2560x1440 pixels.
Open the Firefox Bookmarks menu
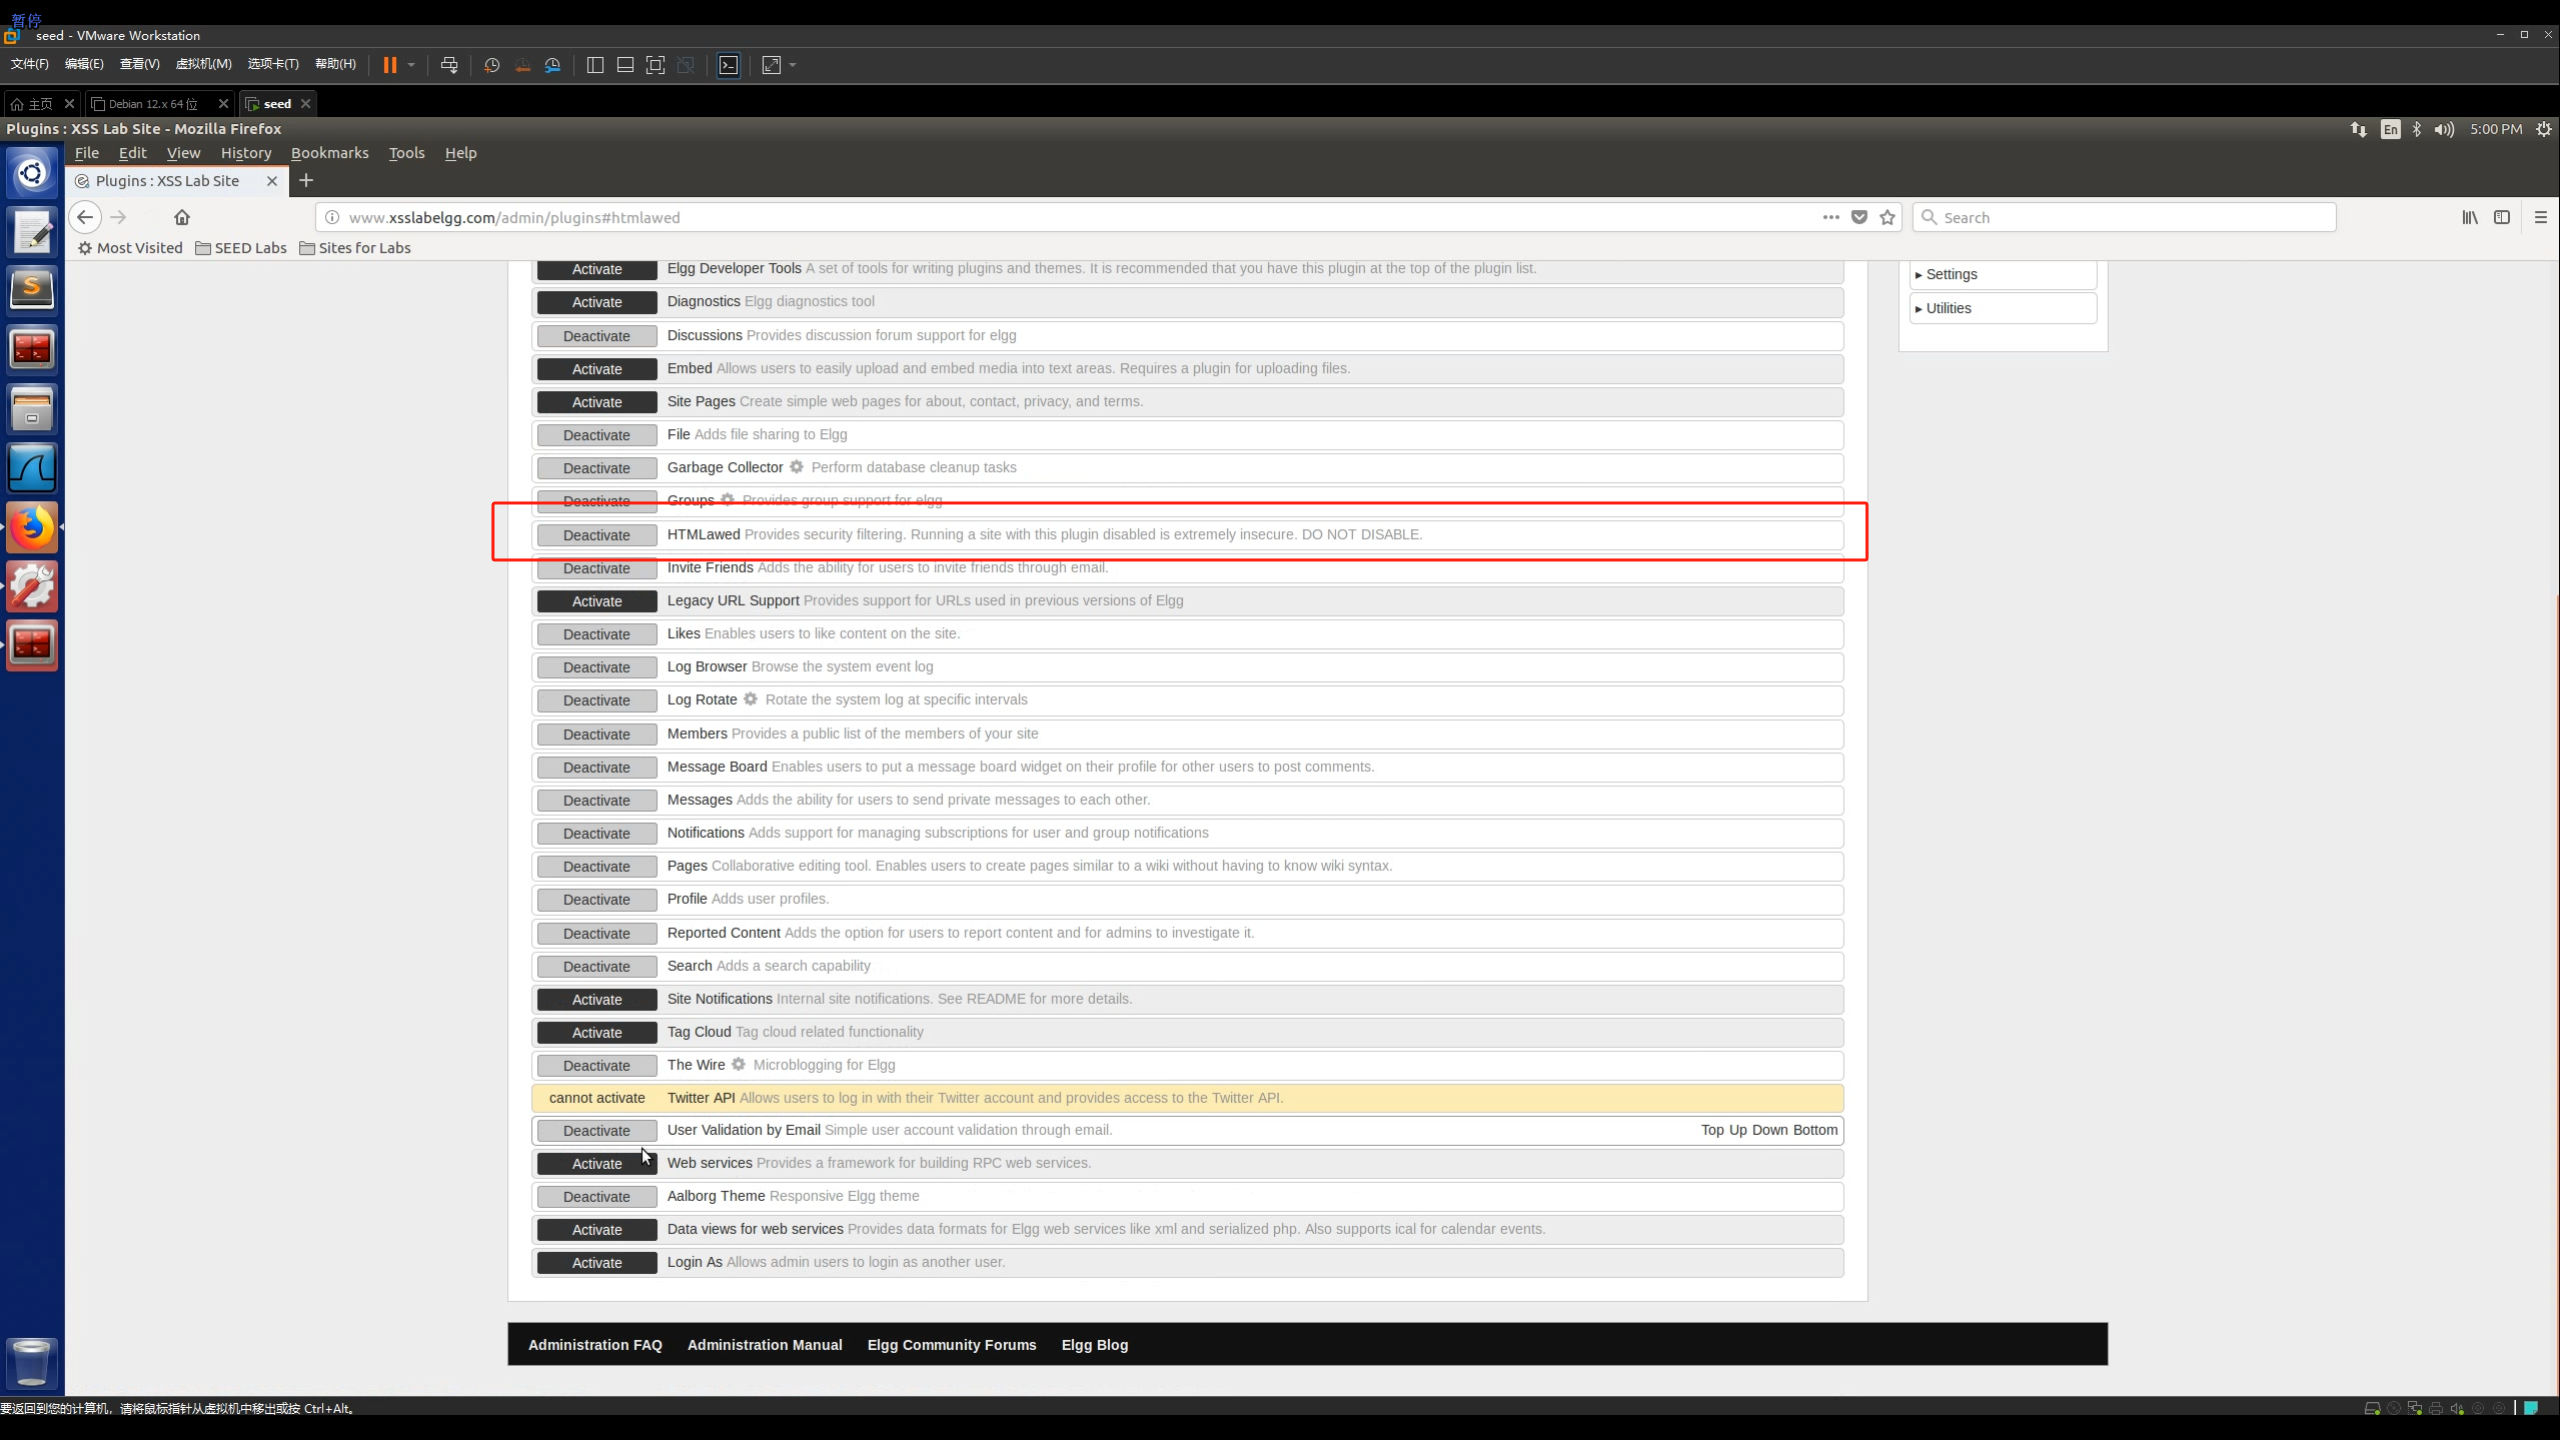(x=329, y=153)
